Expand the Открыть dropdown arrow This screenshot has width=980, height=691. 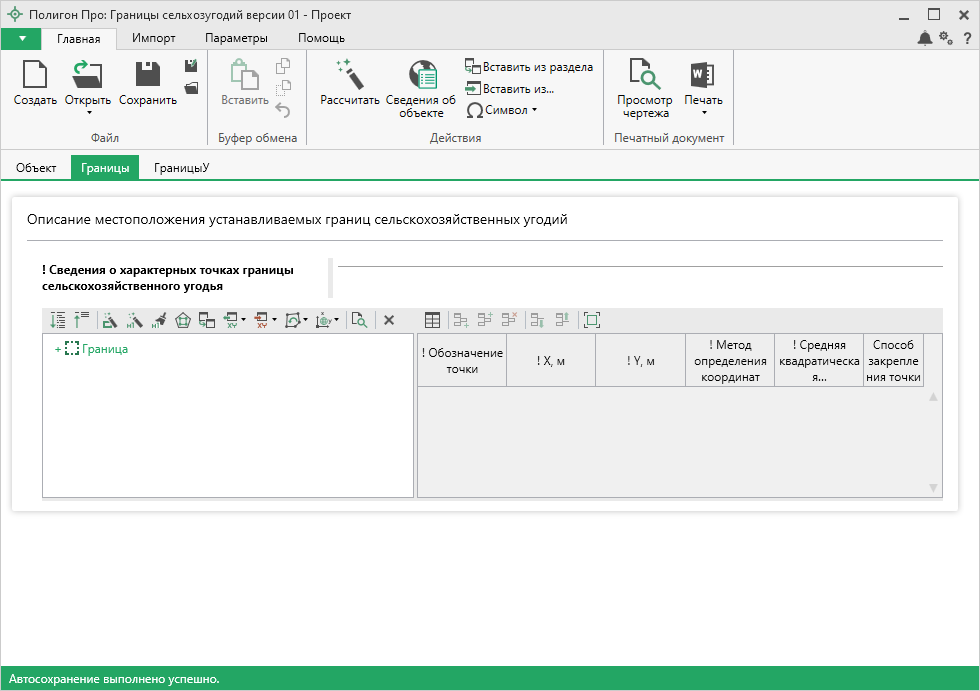tap(88, 113)
